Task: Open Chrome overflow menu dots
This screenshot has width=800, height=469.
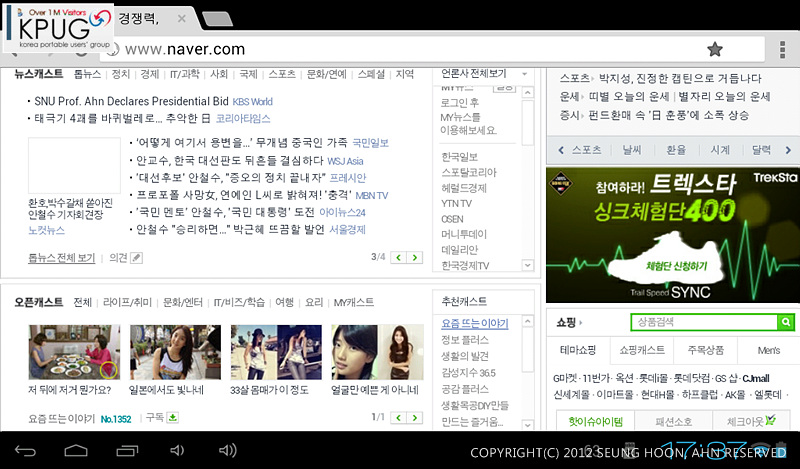Action: coord(782,50)
